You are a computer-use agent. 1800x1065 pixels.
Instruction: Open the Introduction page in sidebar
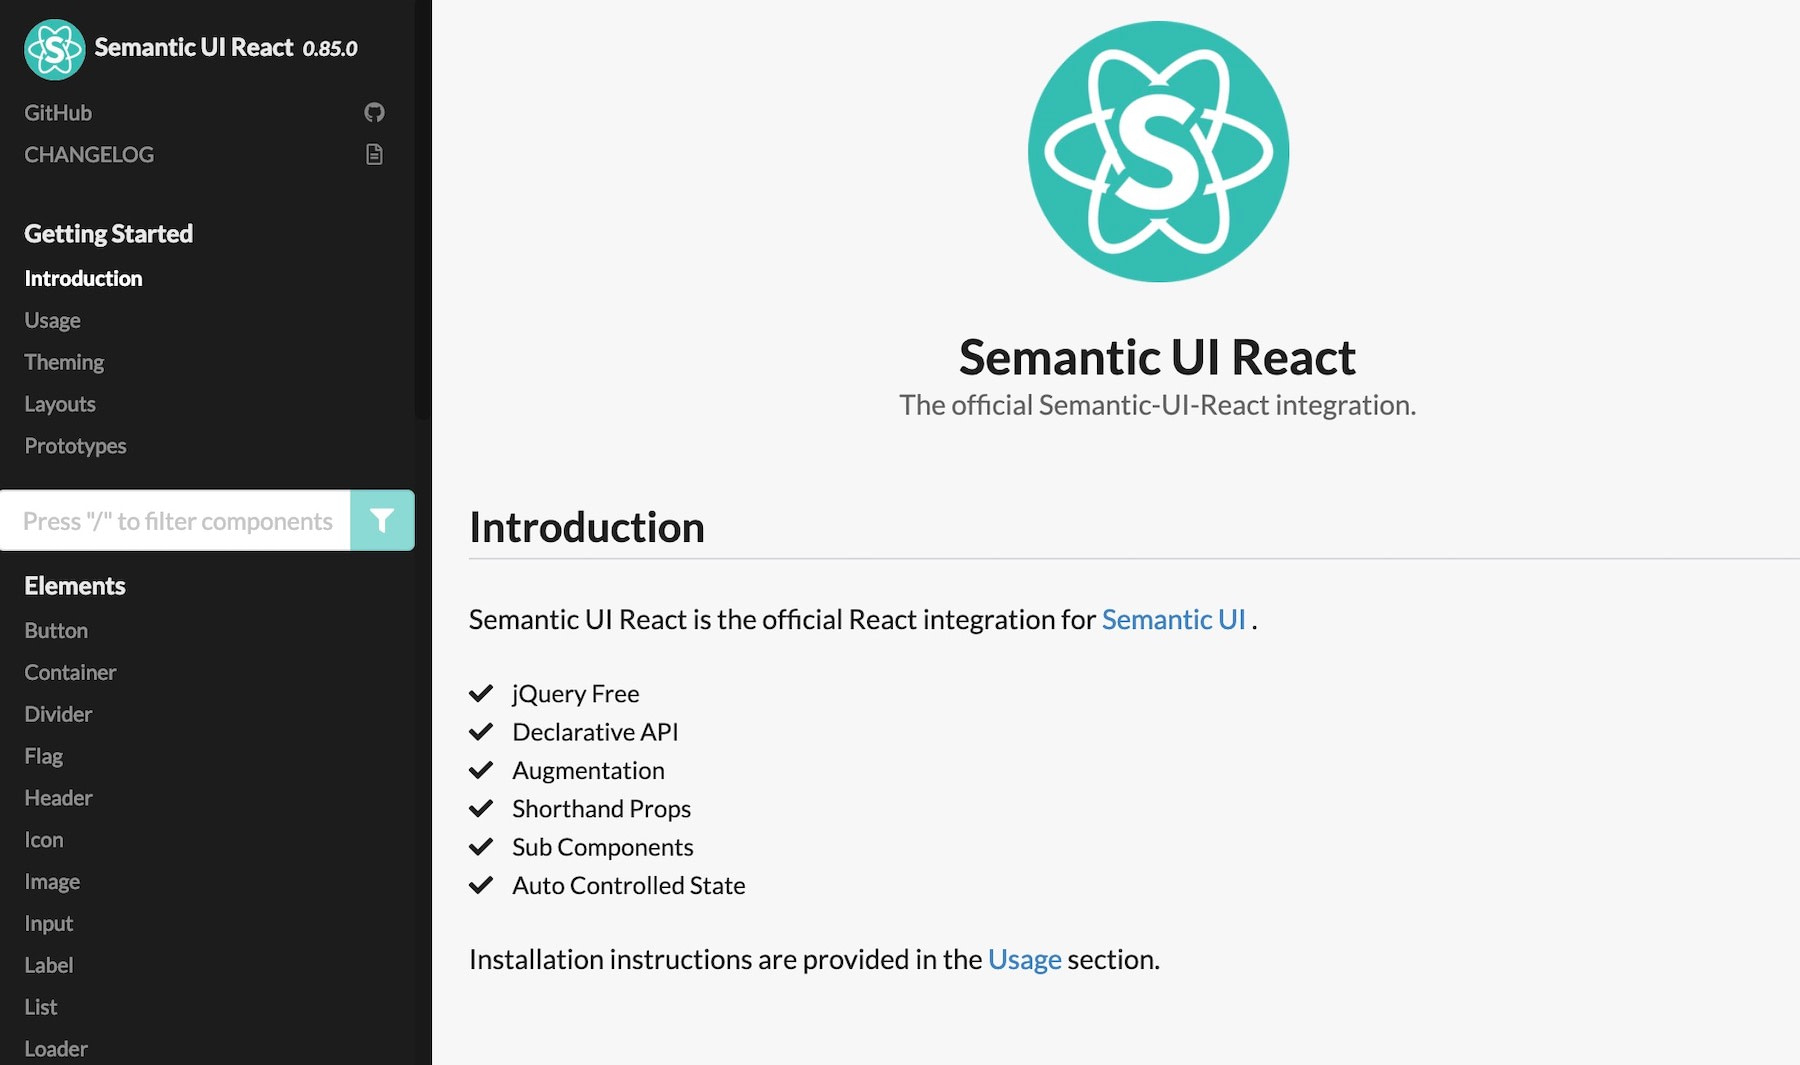[83, 278]
